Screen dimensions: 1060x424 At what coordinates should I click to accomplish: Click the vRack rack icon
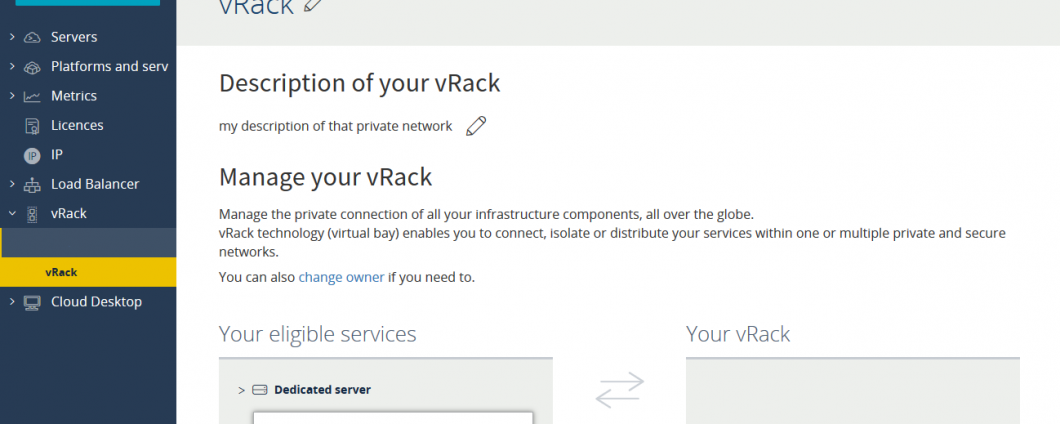32,214
